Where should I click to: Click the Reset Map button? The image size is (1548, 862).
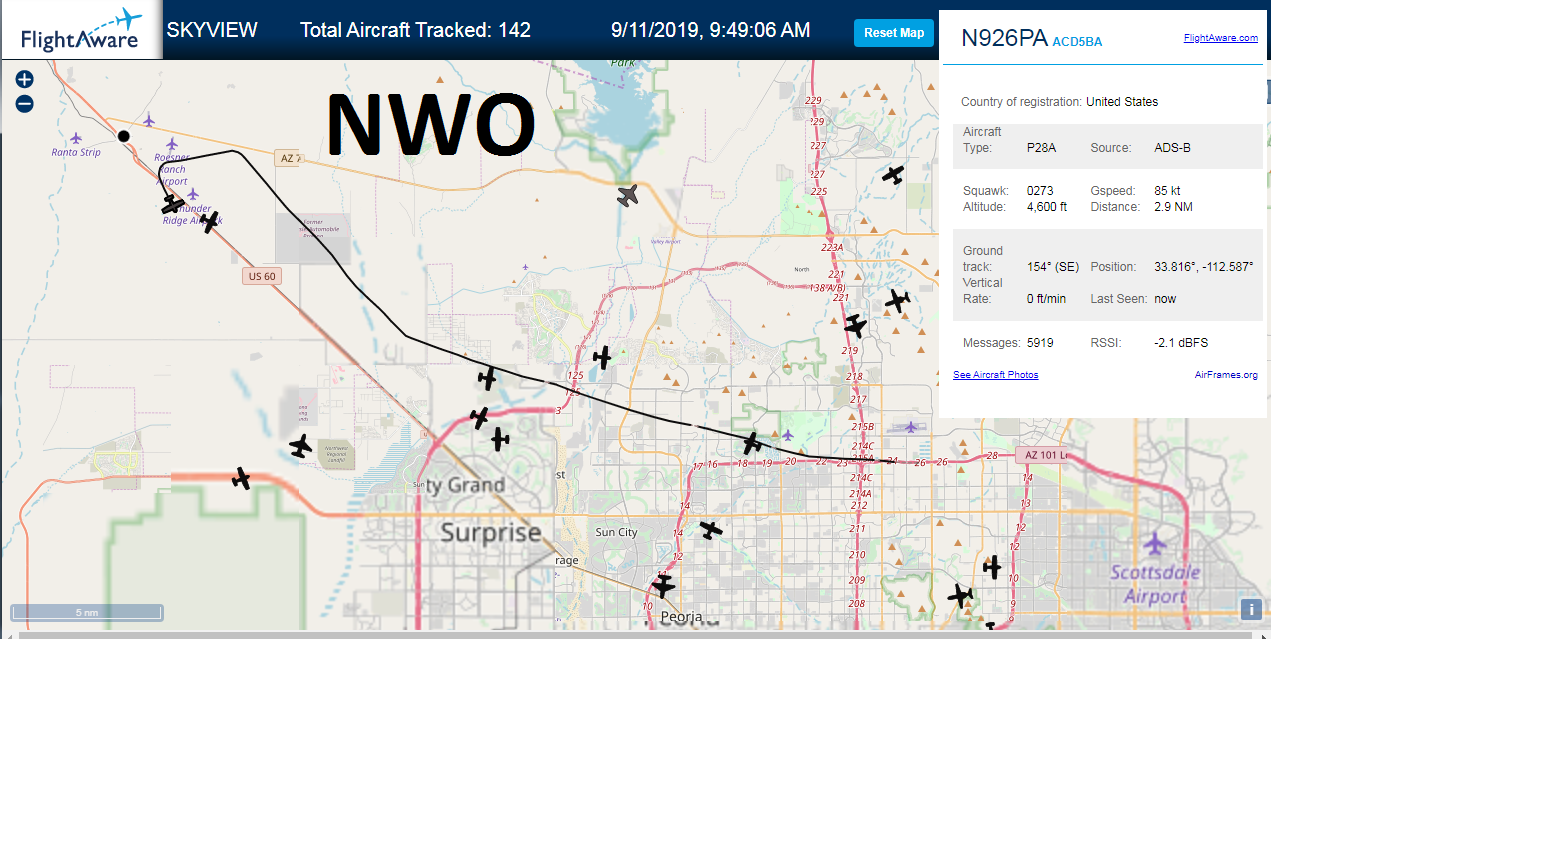pyautogui.click(x=894, y=33)
